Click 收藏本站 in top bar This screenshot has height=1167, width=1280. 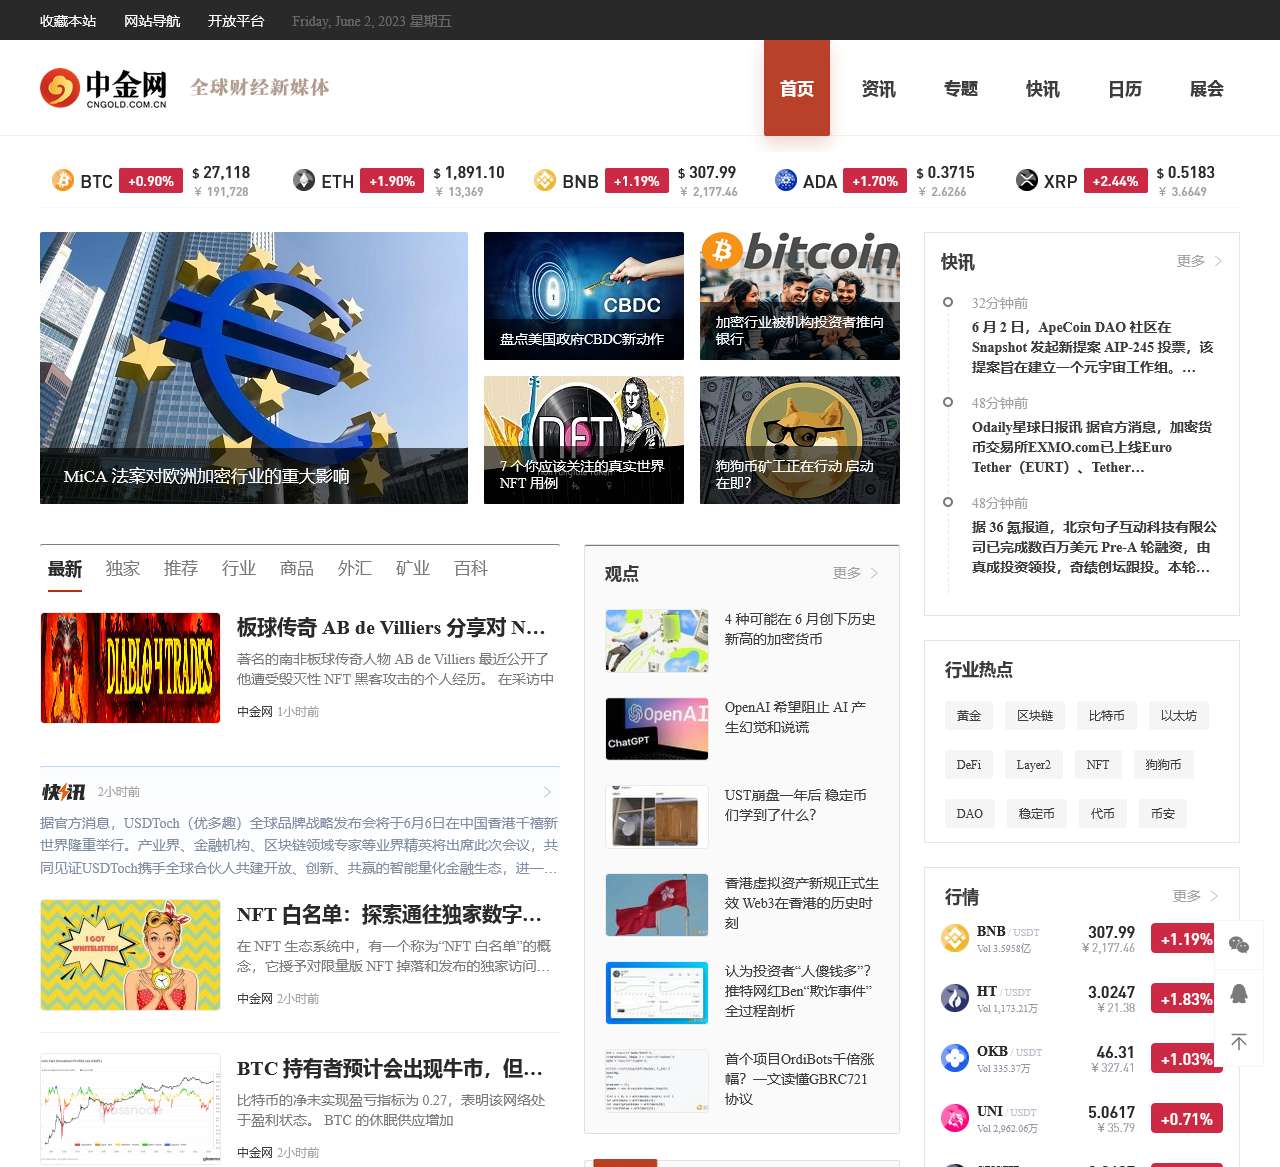68,21
